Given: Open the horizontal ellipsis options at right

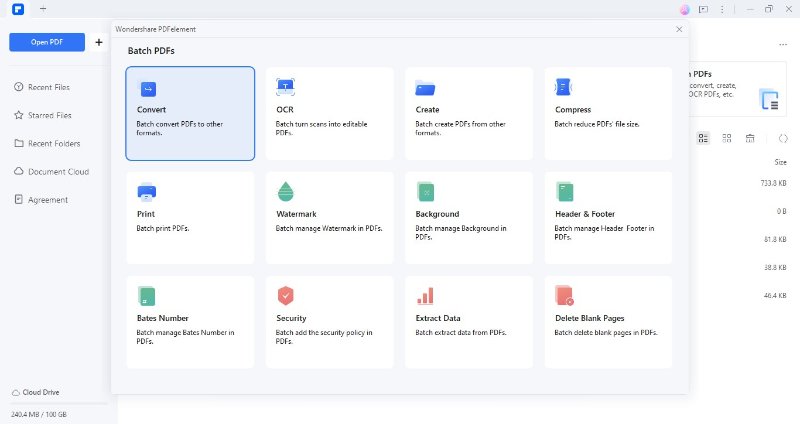Looking at the screenshot, I should [x=783, y=45].
